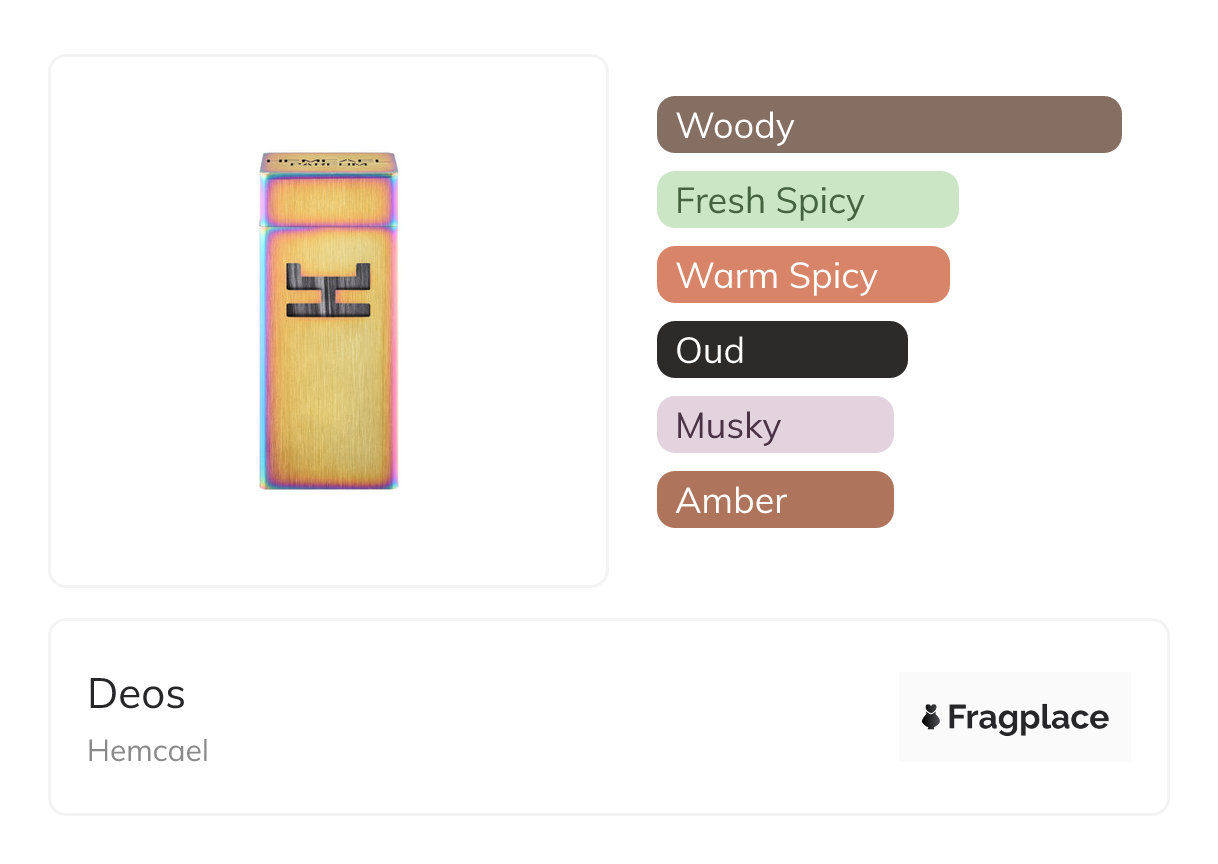This screenshot has width=1218, height=864.
Task: Click the Musky text label
Action: coord(728,426)
